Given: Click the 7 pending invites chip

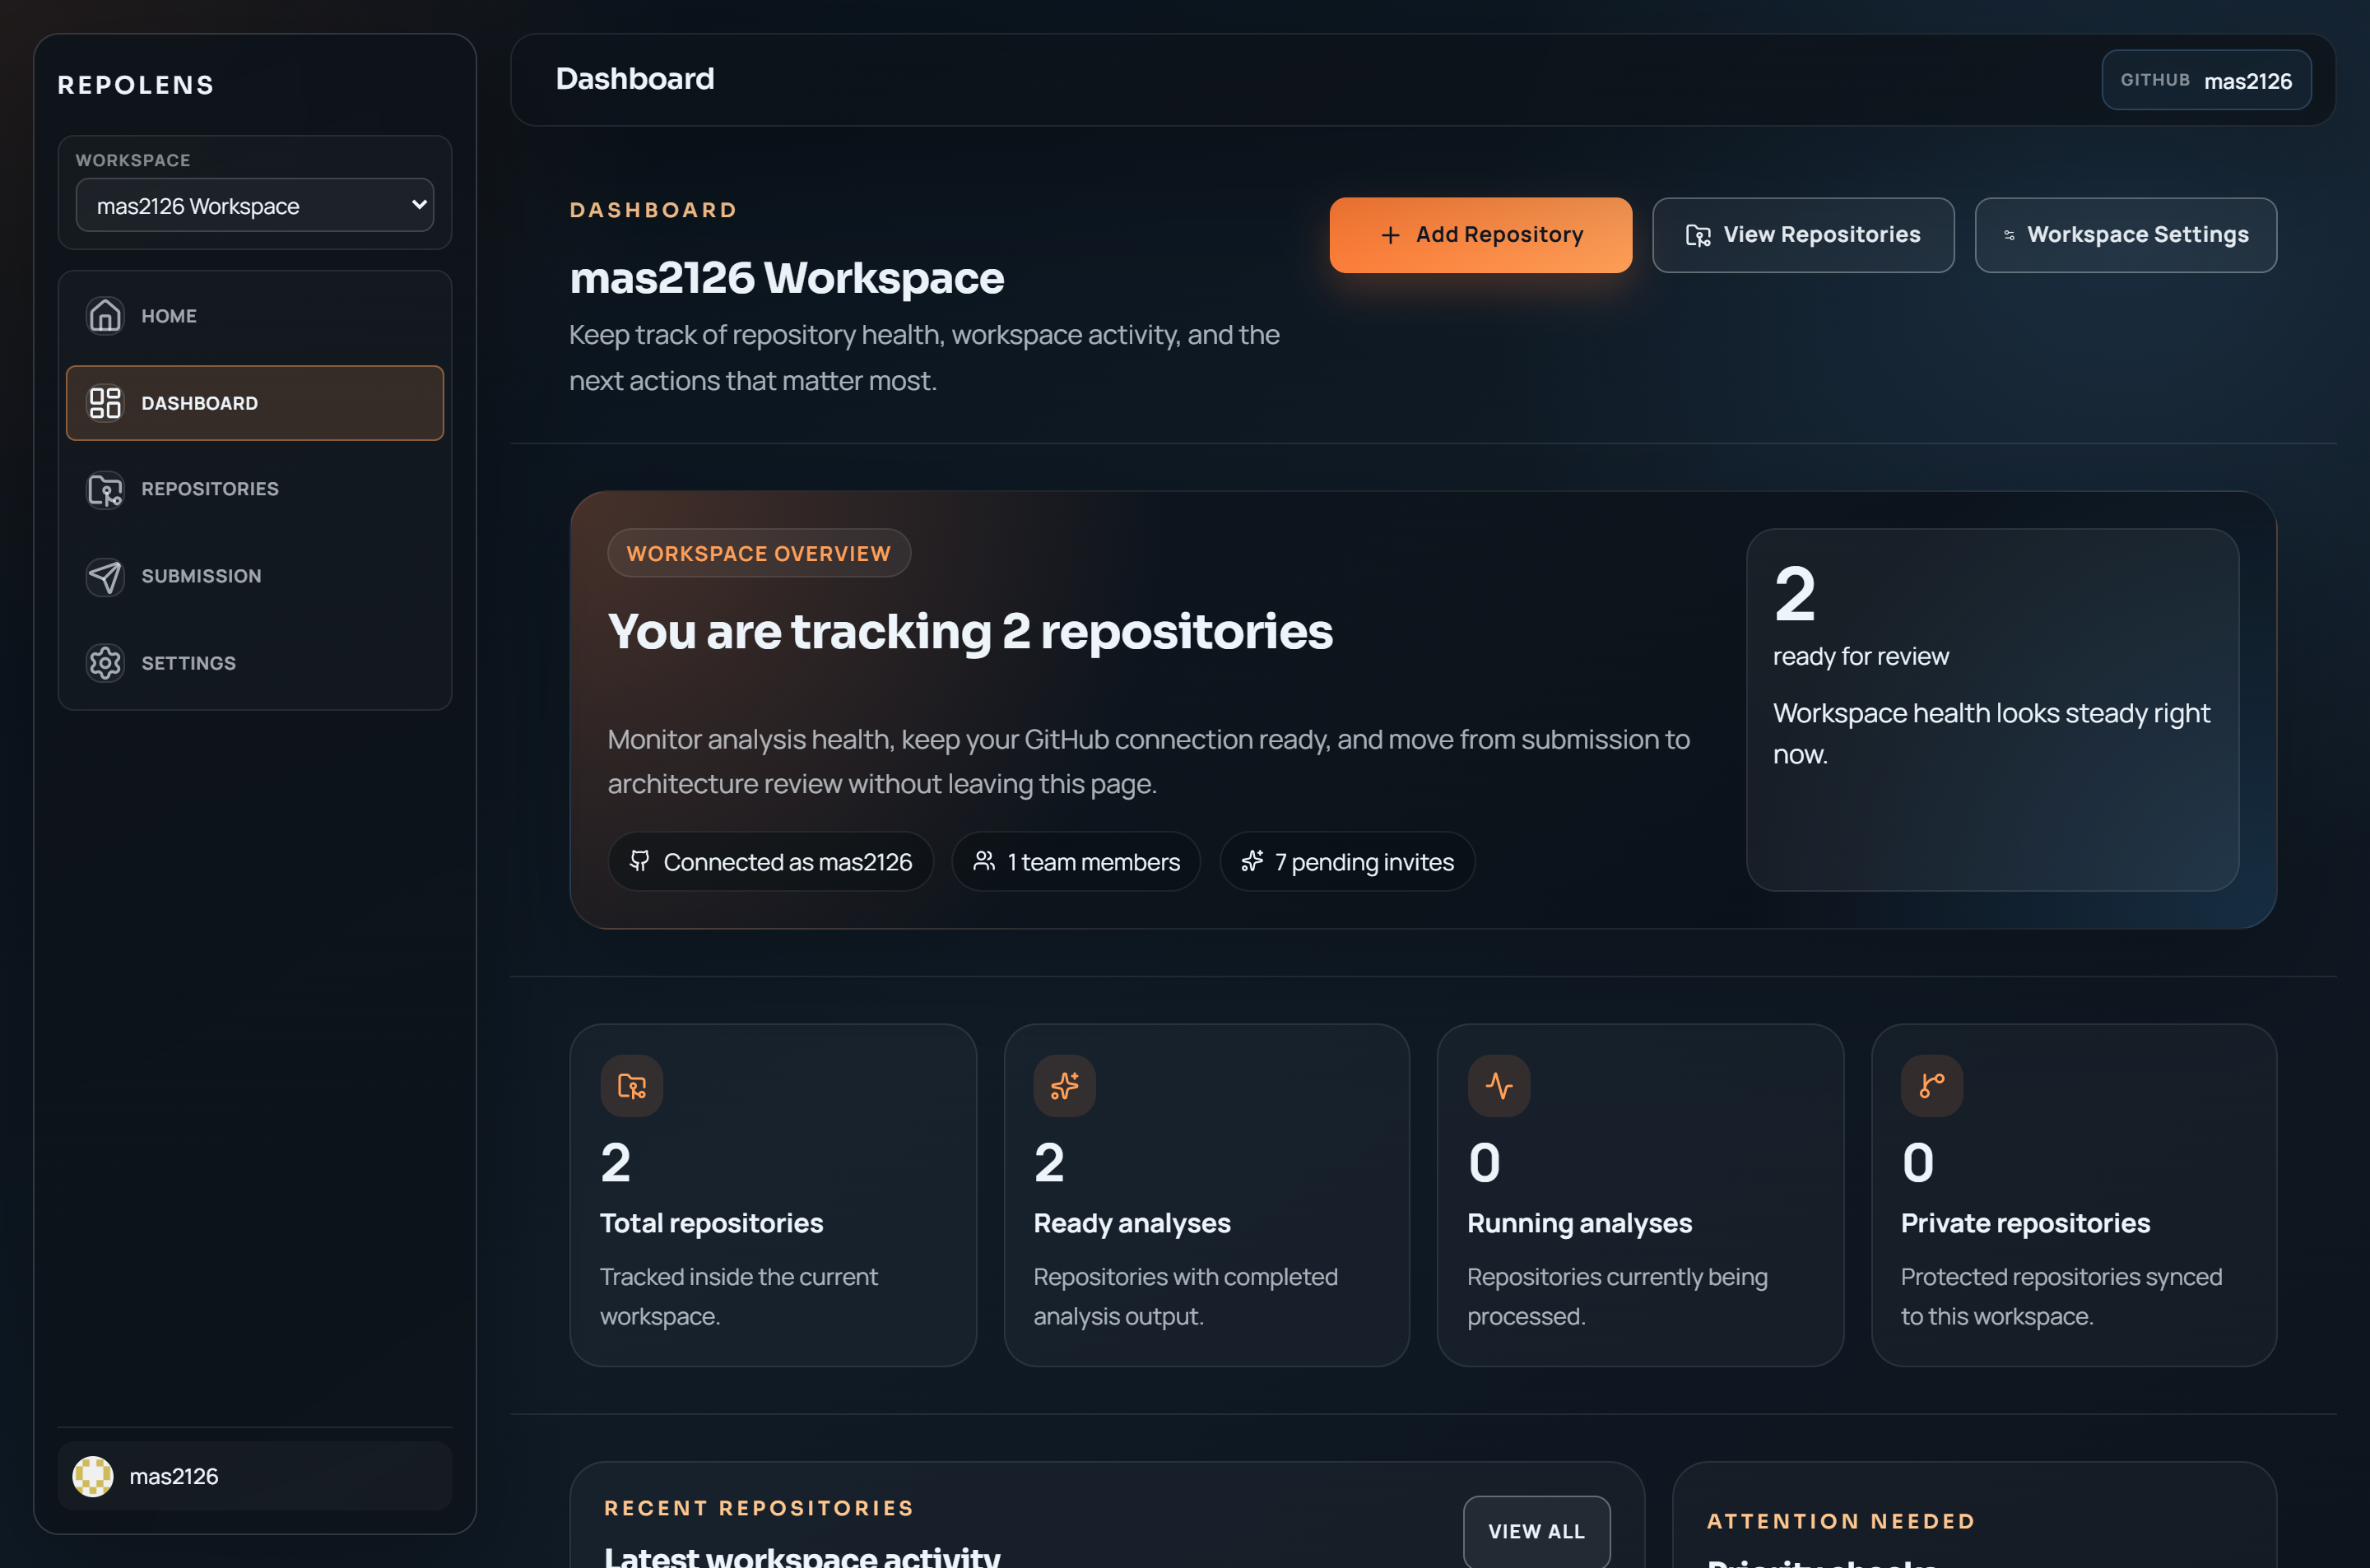Looking at the screenshot, I should pos(1346,862).
